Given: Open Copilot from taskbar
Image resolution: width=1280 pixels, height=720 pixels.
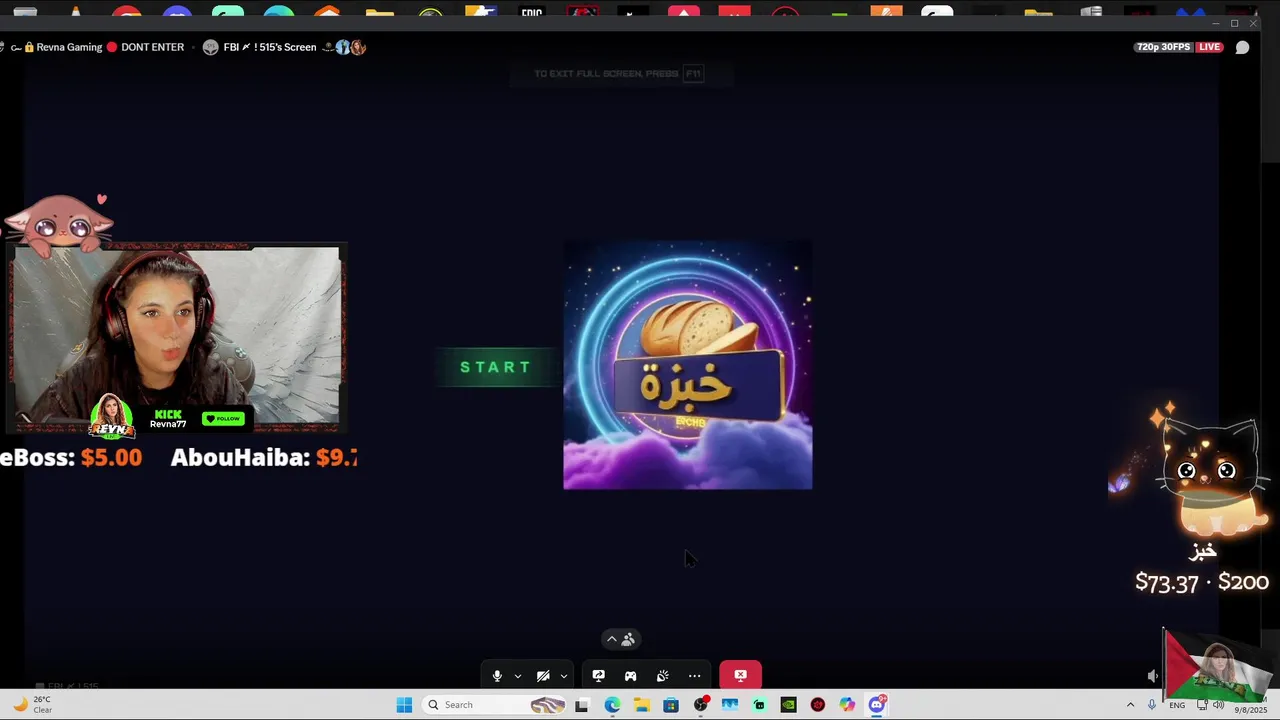Looking at the screenshot, I should [847, 705].
